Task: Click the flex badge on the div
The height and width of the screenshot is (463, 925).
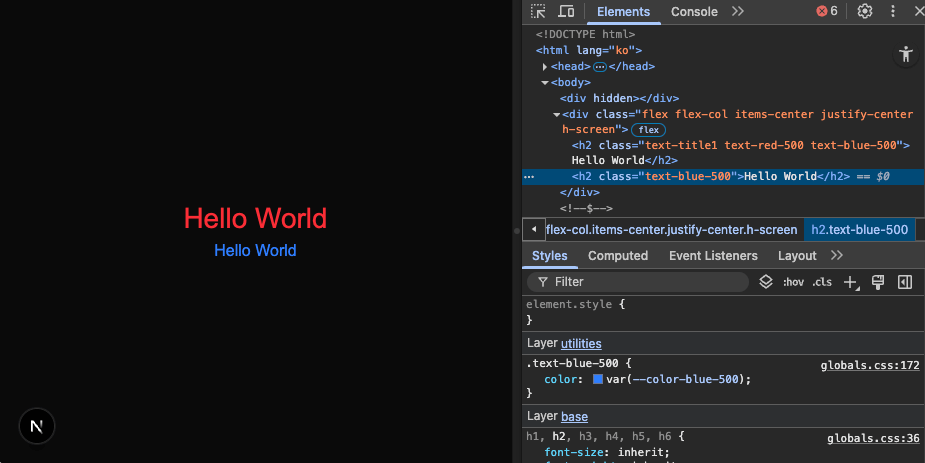Action: click(648, 130)
